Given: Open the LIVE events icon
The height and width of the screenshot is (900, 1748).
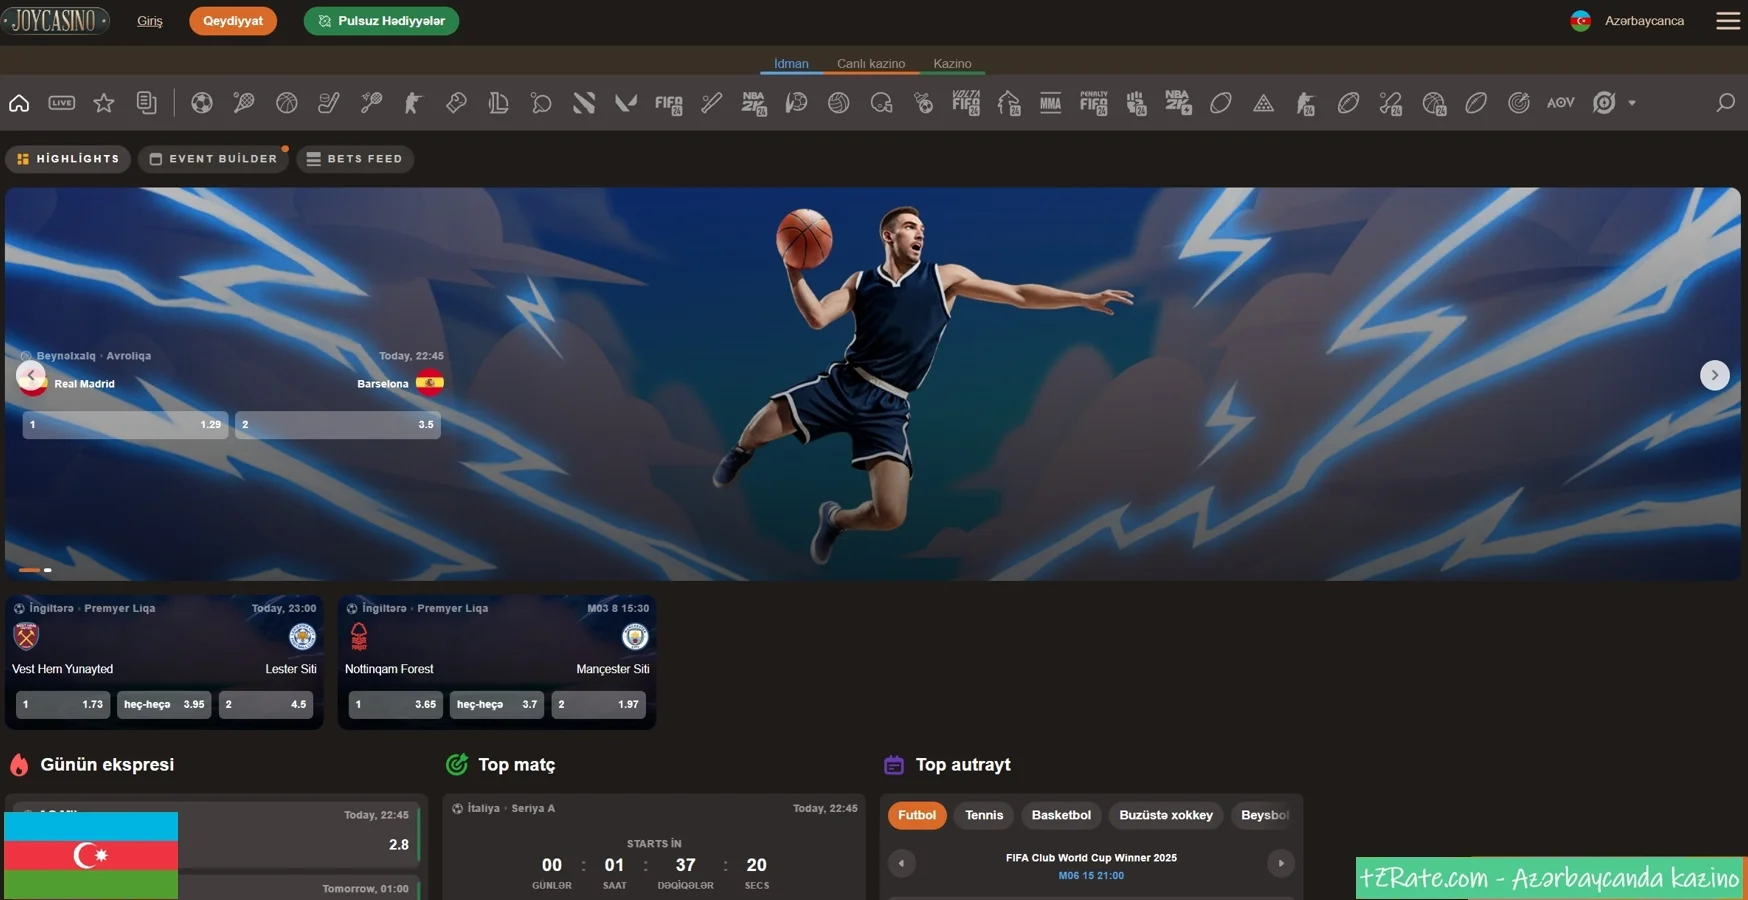Looking at the screenshot, I should [x=62, y=103].
